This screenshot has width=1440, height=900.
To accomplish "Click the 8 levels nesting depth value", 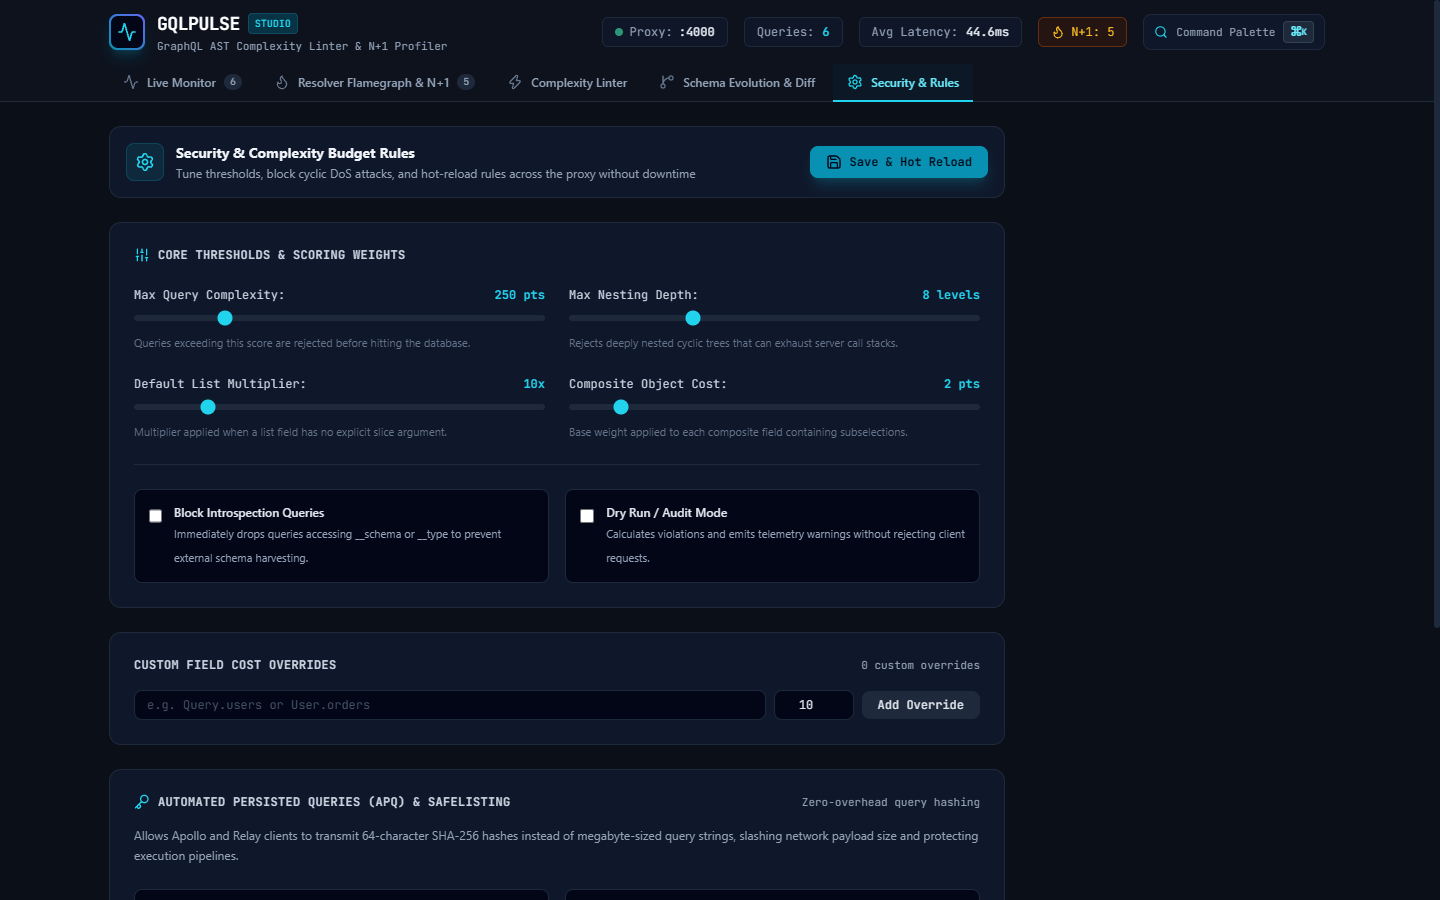I will point(951,295).
